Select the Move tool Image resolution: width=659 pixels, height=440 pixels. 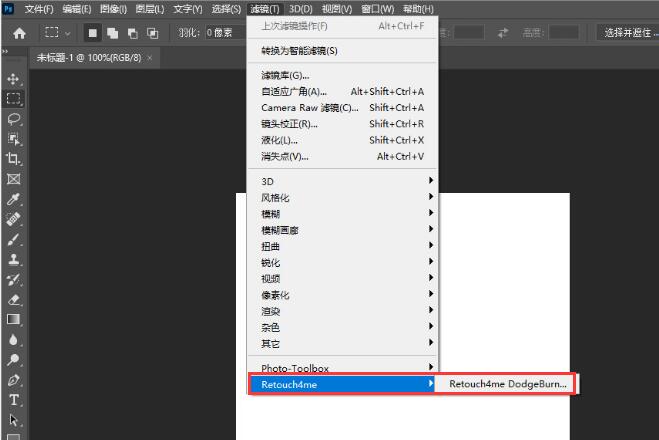click(13, 79)
